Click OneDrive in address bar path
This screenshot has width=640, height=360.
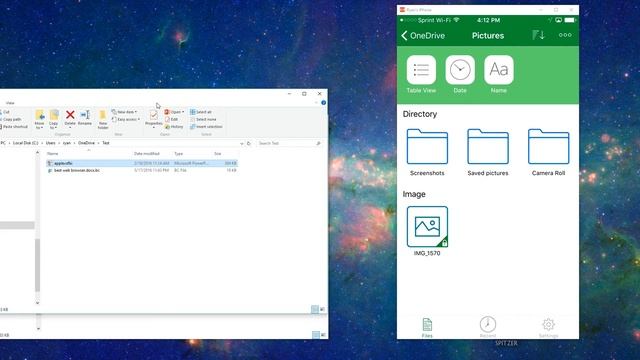[86, 143]
